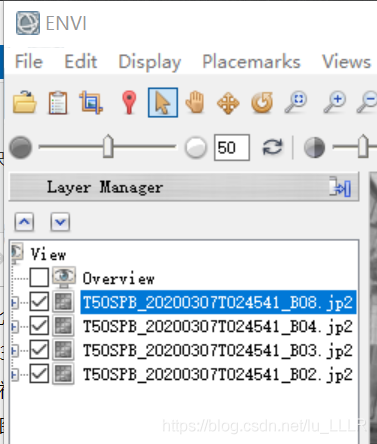377x444 pixels.
Task: Click the contrast slider handle
Action: point(363,146)
